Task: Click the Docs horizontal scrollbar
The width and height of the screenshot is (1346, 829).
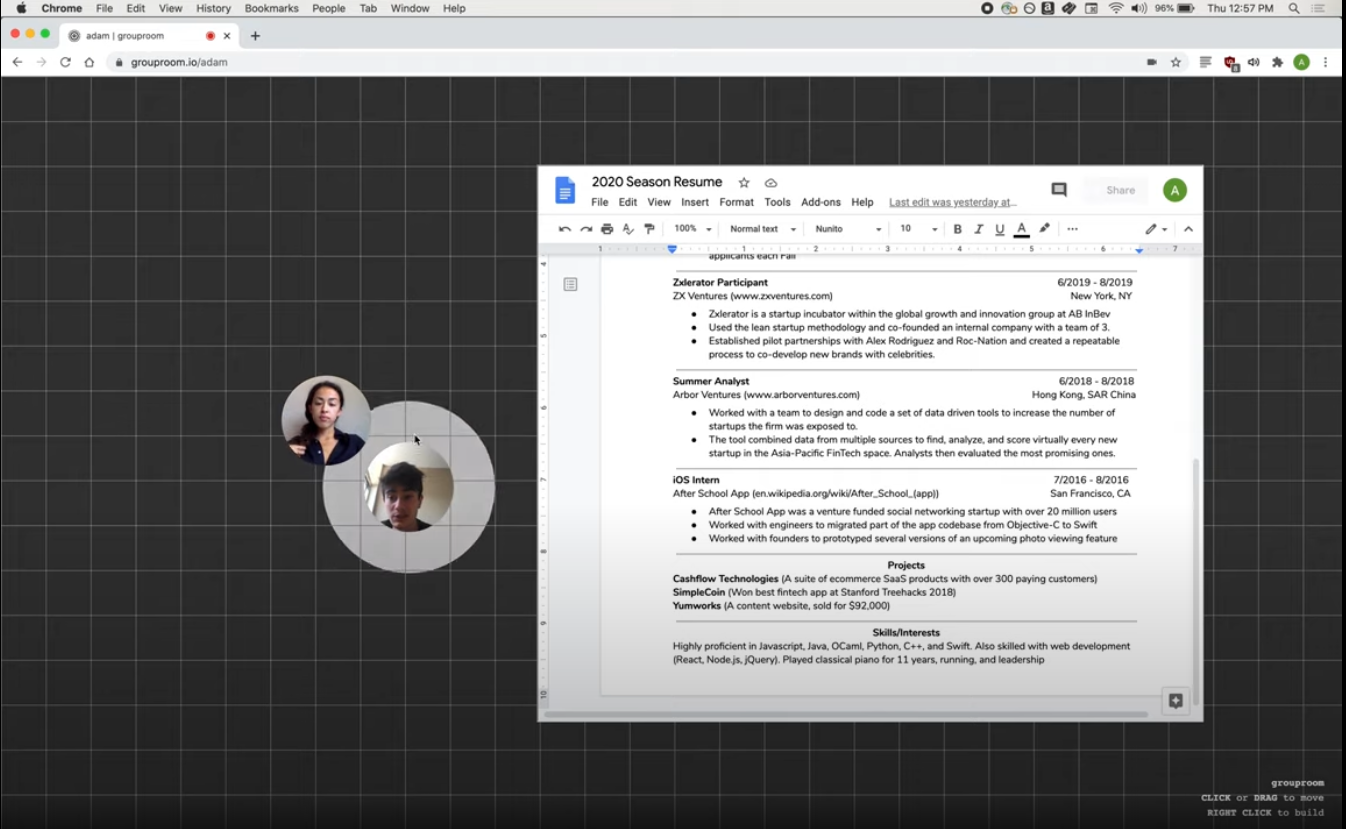Action: pos(846,714)
